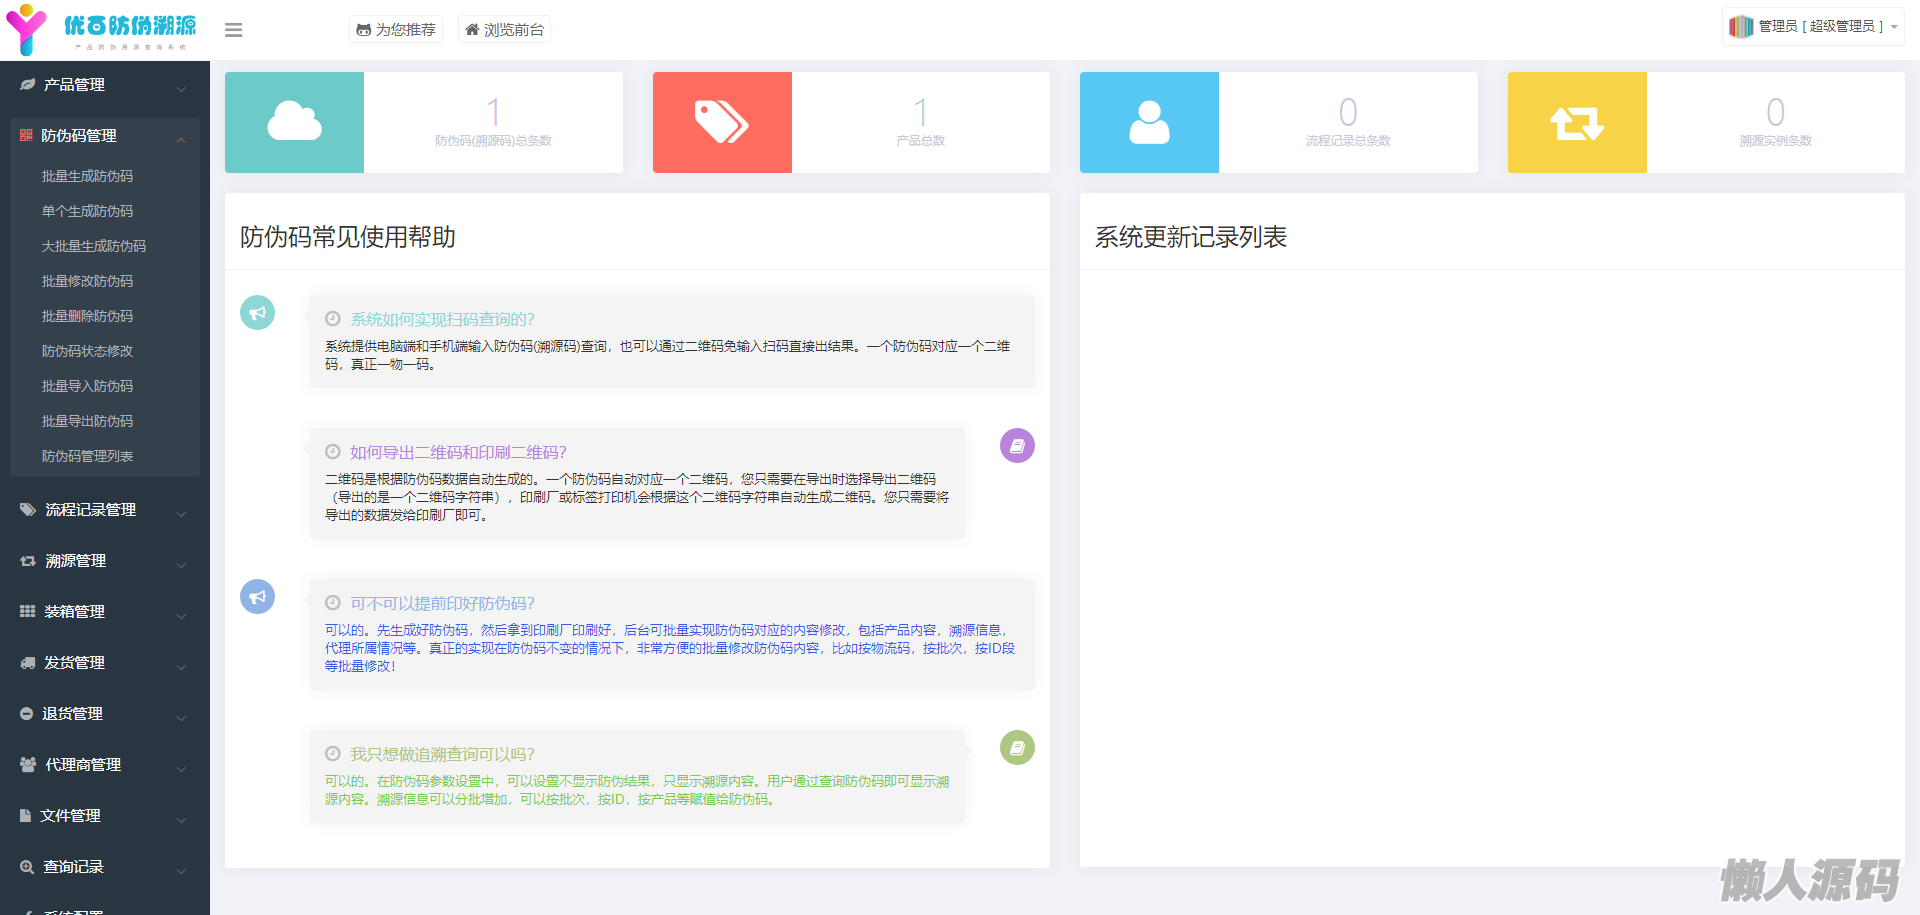1920x915 pixels.
Task: Toggle the hamburger sidebar menu icon
Action: click(233, 30)
